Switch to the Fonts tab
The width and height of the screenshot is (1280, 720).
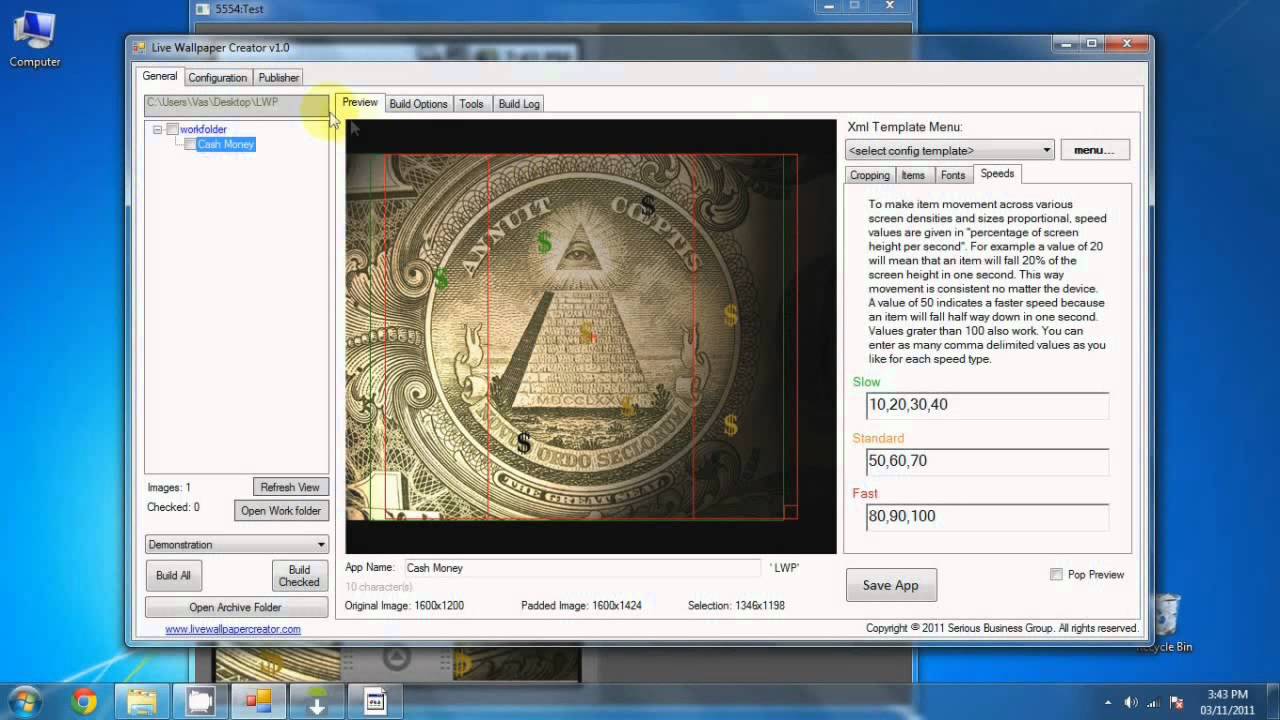[x=953, y=175]
